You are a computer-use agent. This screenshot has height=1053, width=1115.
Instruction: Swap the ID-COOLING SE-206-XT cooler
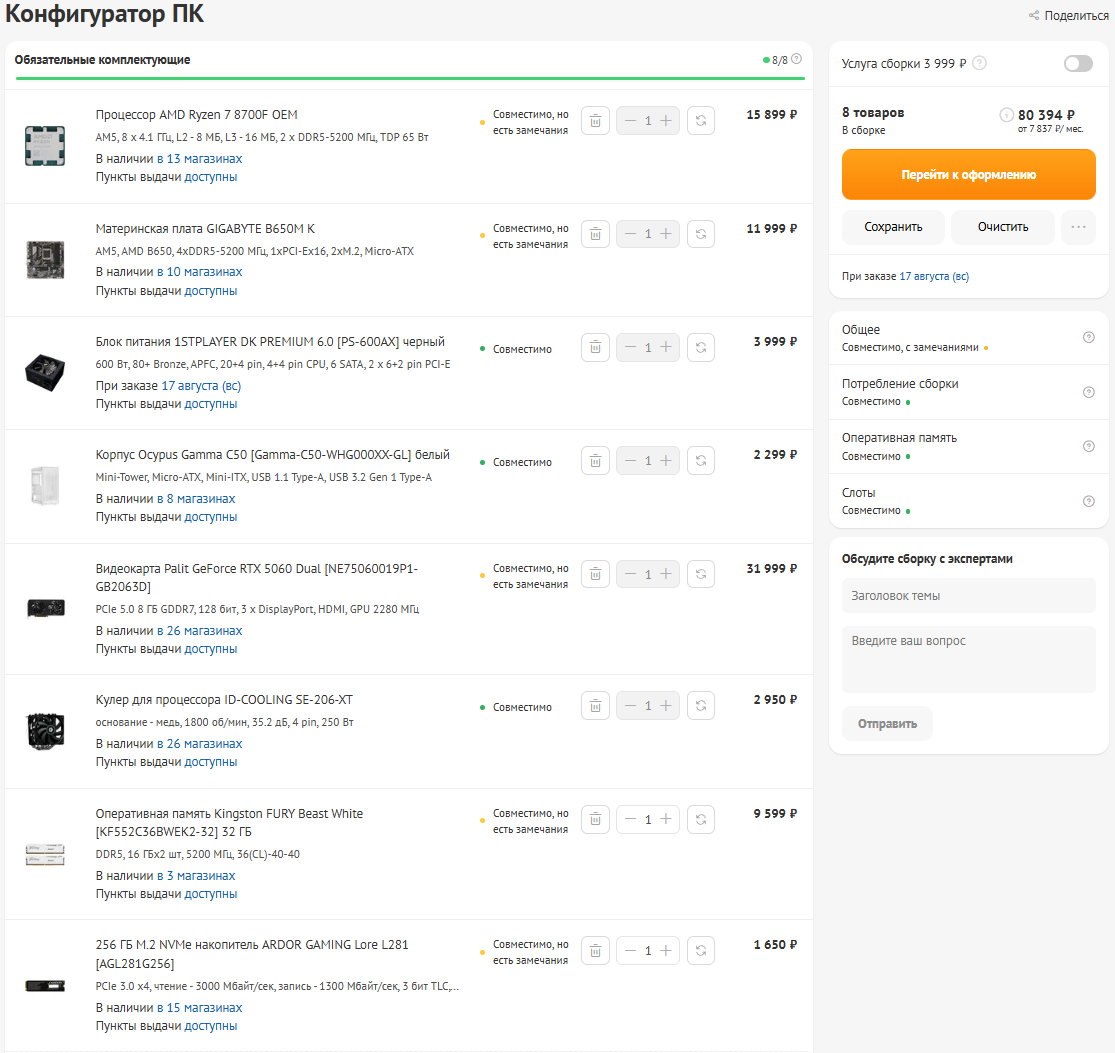[x=700, y=706]
